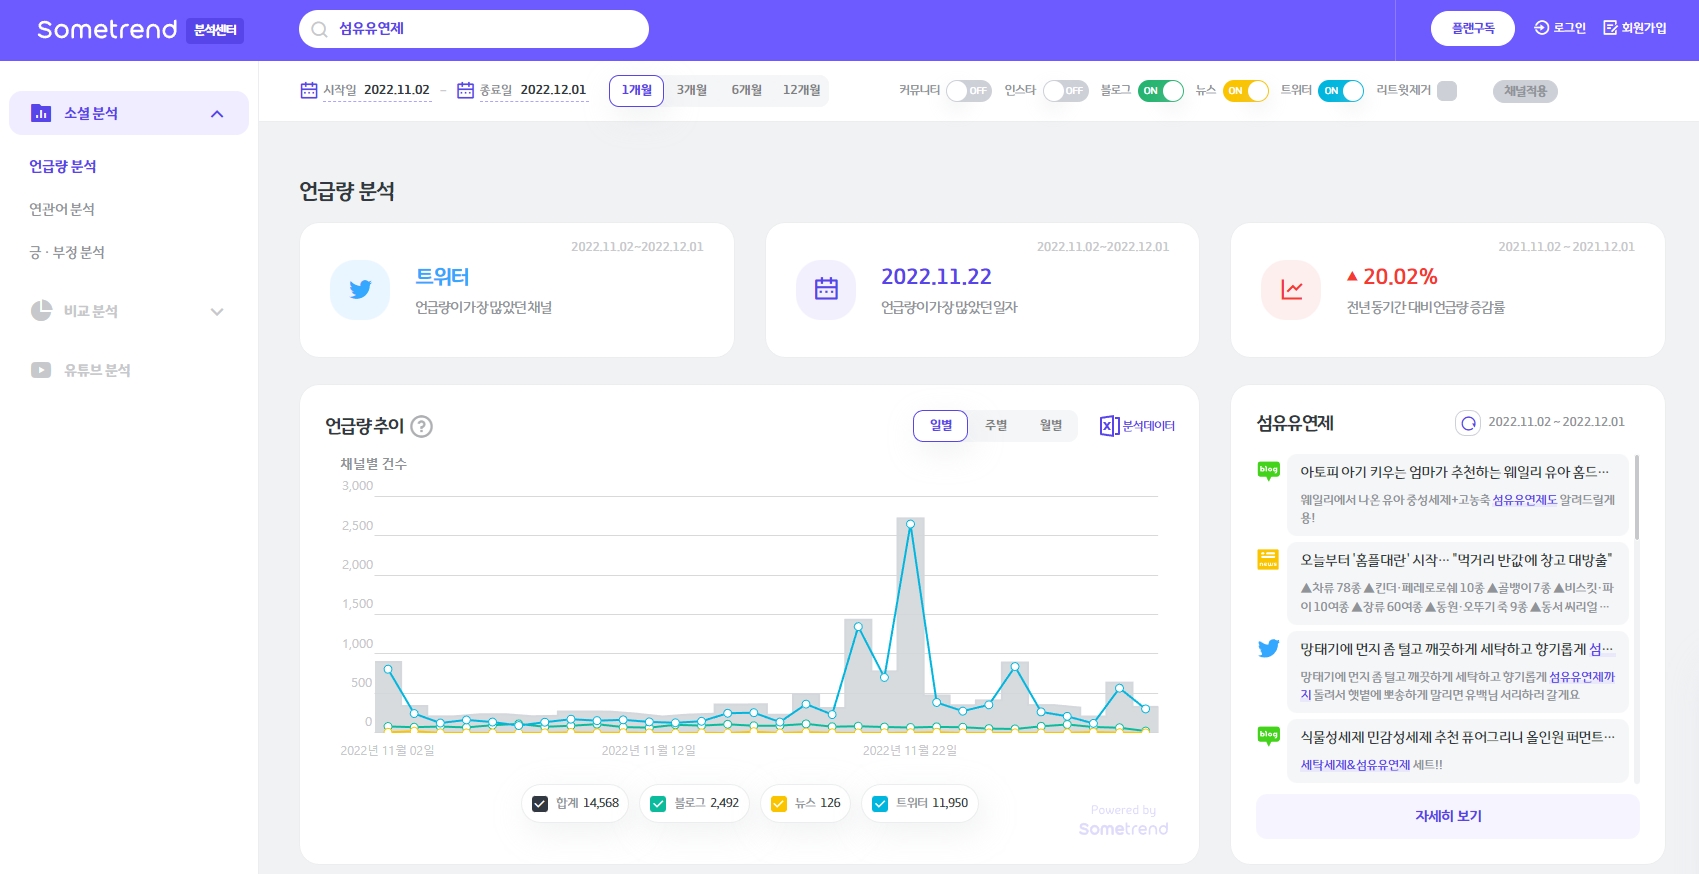The image size is (1699, 874).
Task: Click the calendar icon in 2022.11.22 card
Action: tap(826, 290)
